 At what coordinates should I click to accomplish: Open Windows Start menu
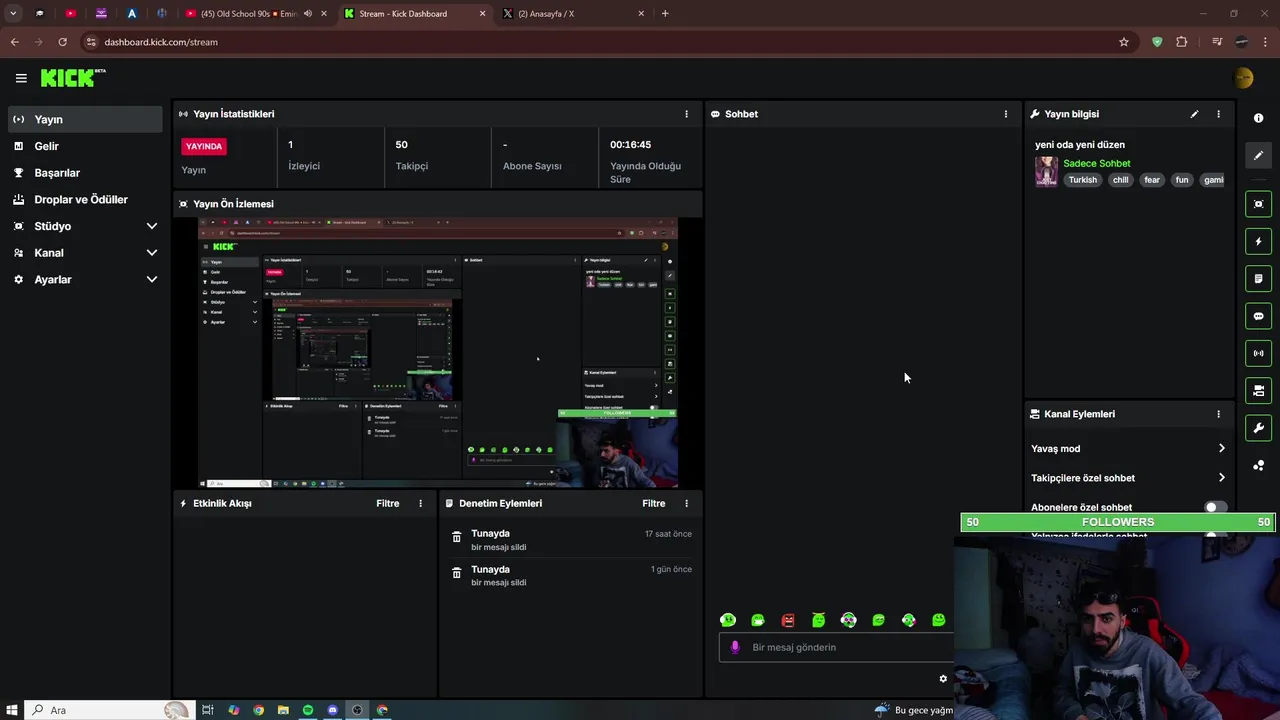12,710
